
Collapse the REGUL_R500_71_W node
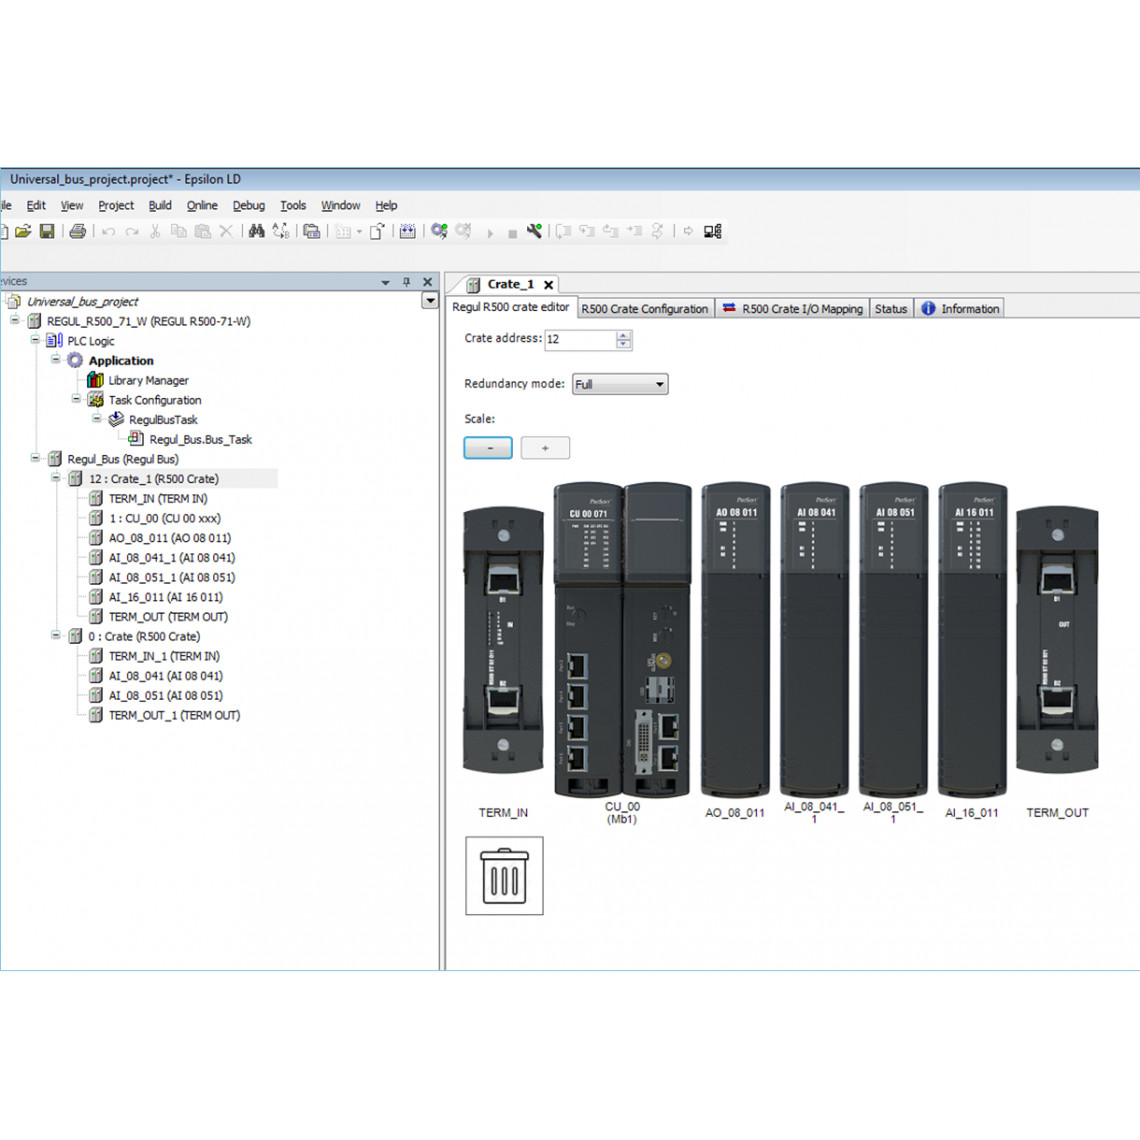pos(15,320)
